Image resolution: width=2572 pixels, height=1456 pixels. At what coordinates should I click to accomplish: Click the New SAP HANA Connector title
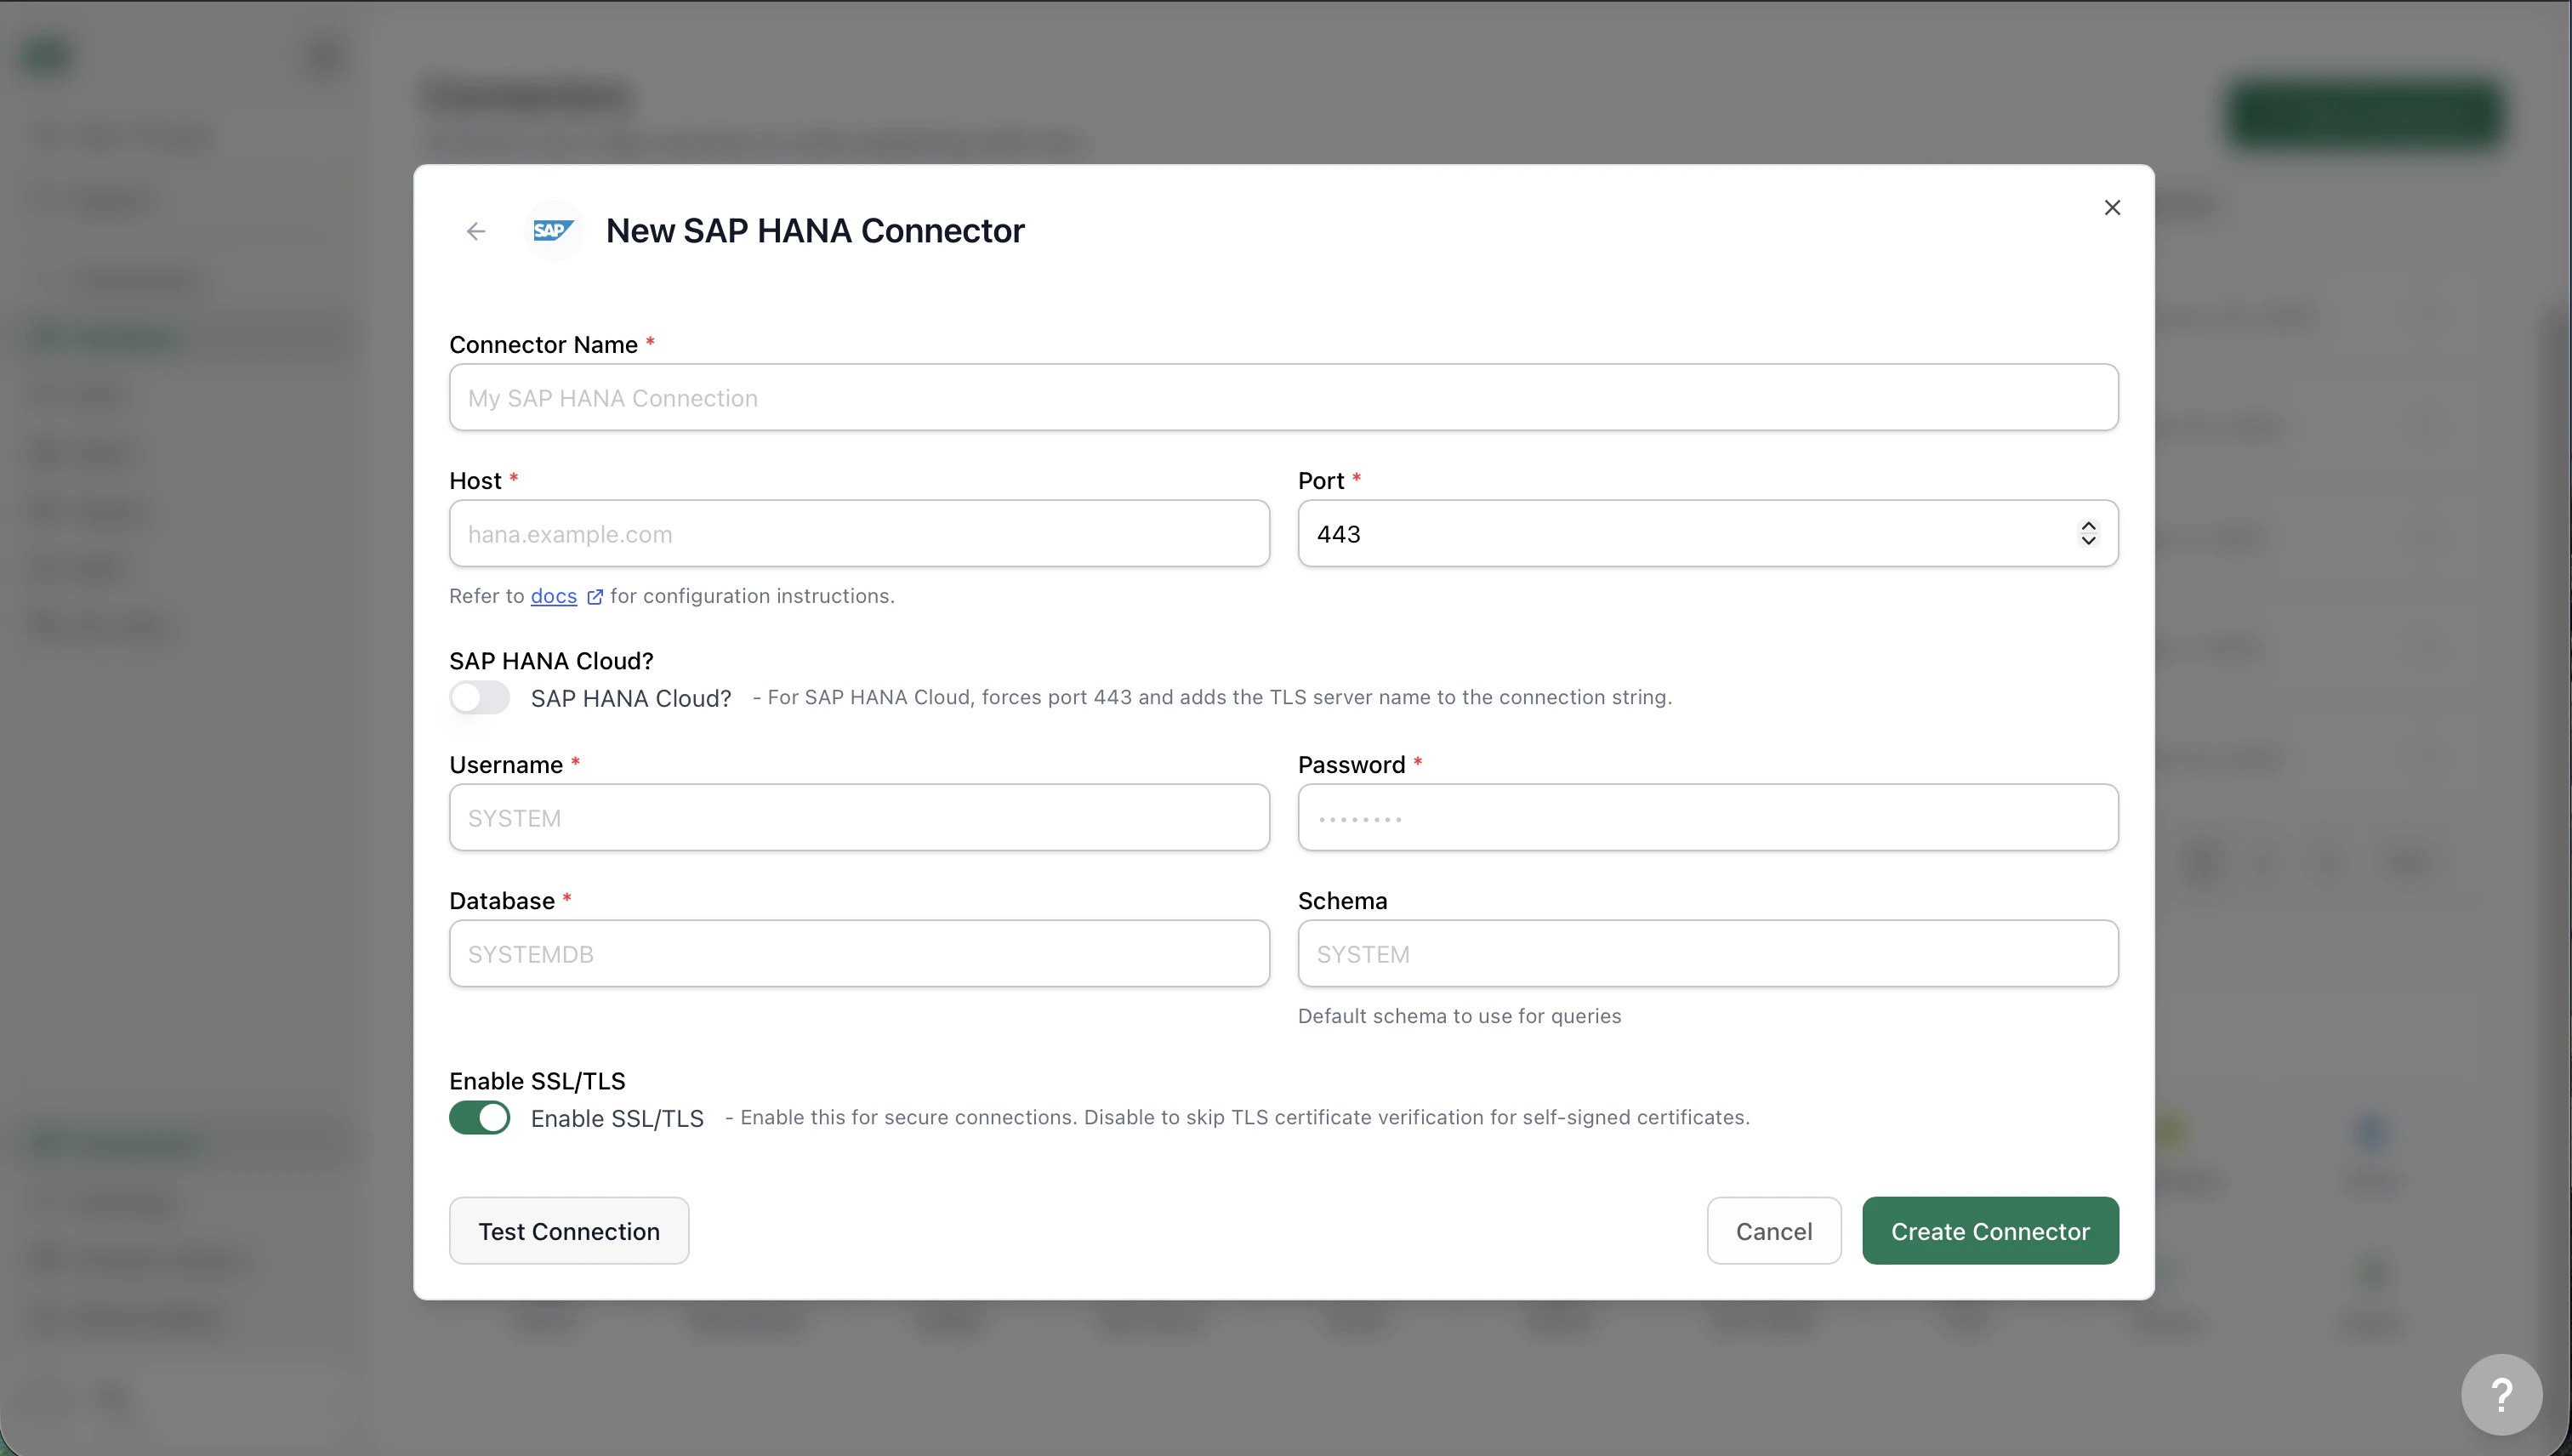(815, 231)
